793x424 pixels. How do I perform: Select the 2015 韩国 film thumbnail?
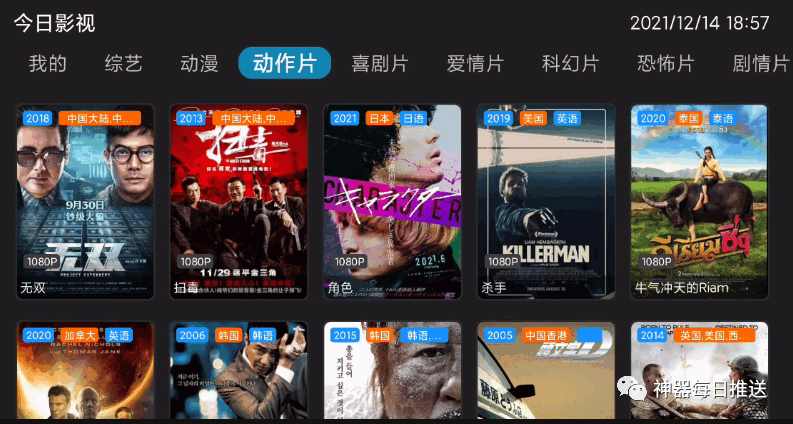coord(392,370)
